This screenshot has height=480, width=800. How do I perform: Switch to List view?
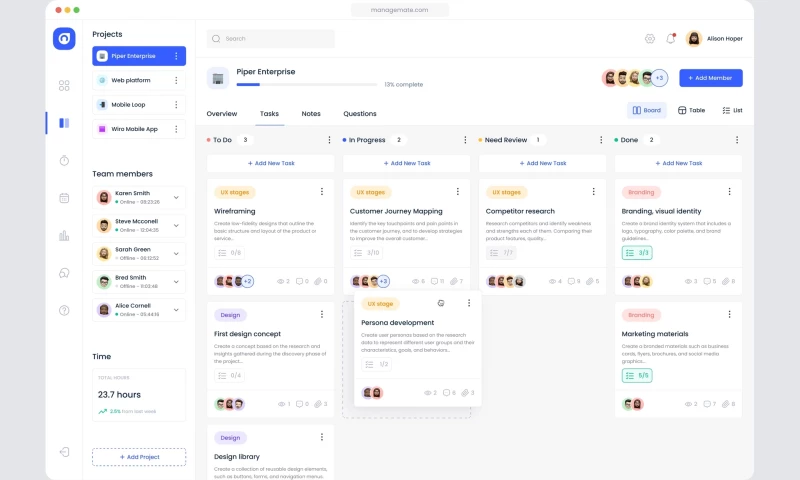tap(732, 110)
